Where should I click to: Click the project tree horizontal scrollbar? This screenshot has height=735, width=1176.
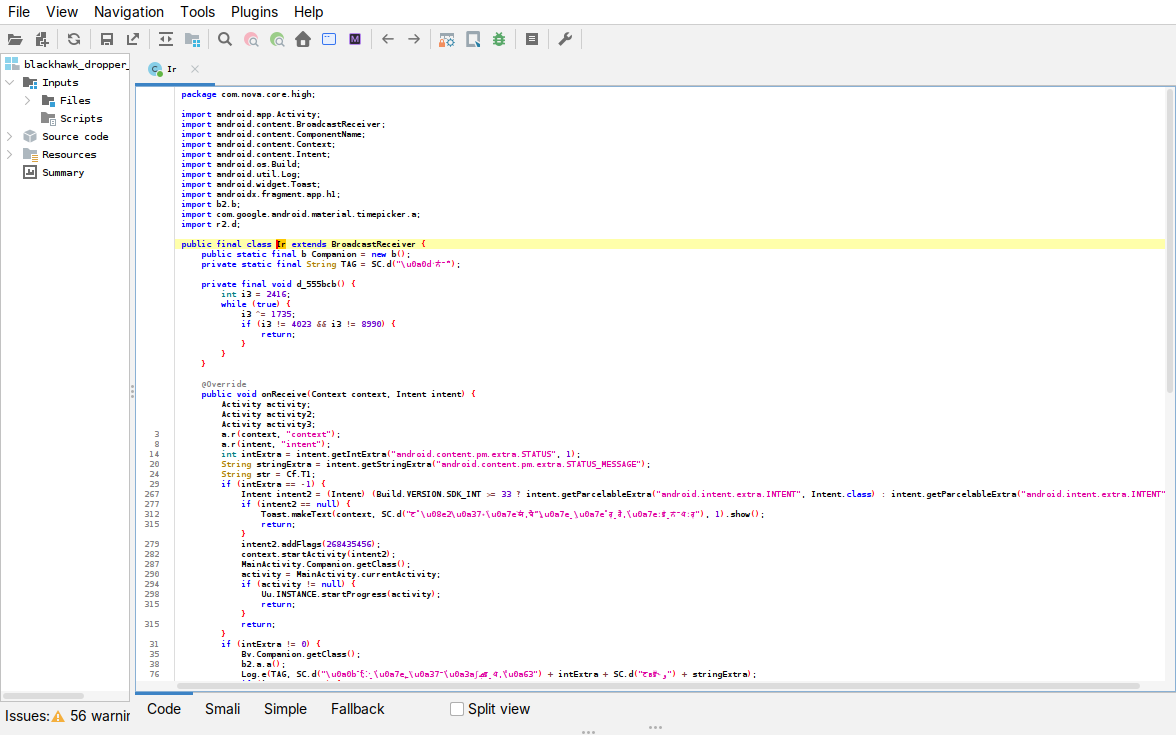pyautogui.click(x=44, y=696)
